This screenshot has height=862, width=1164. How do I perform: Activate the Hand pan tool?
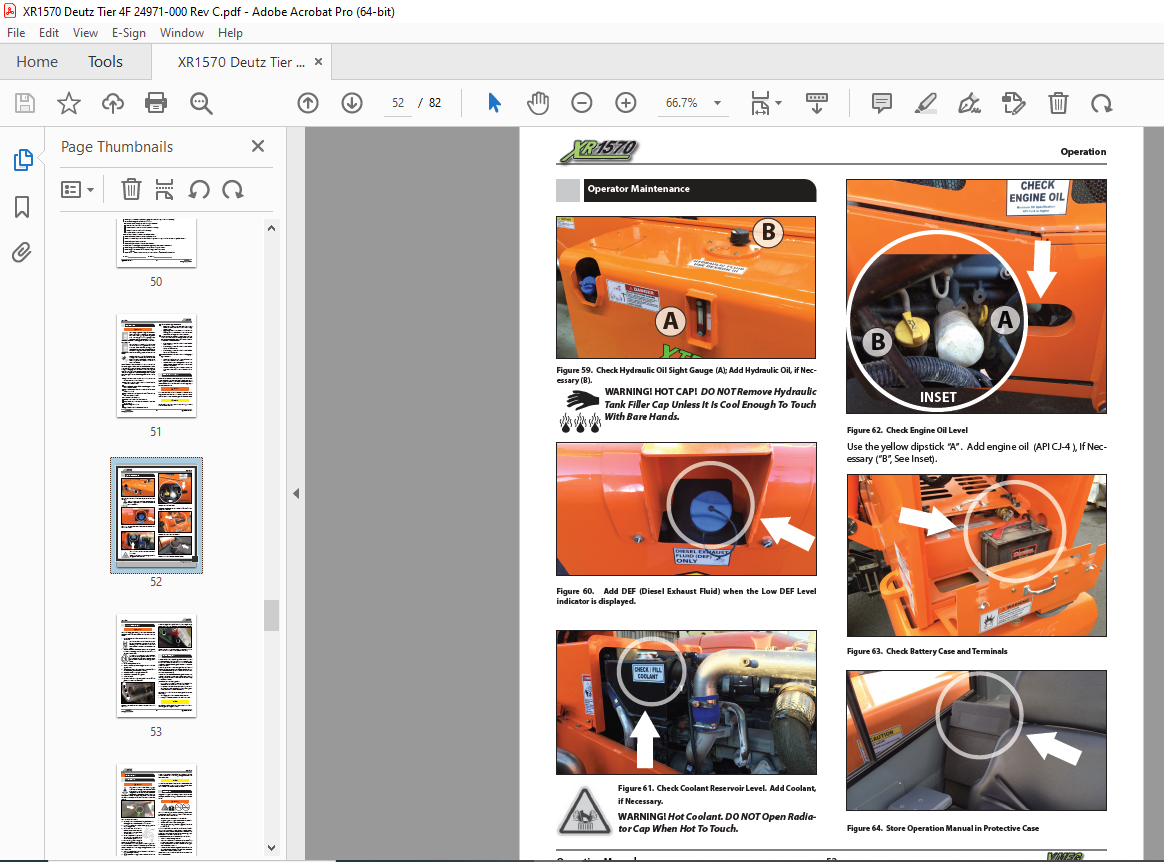(x=537, y=103)
